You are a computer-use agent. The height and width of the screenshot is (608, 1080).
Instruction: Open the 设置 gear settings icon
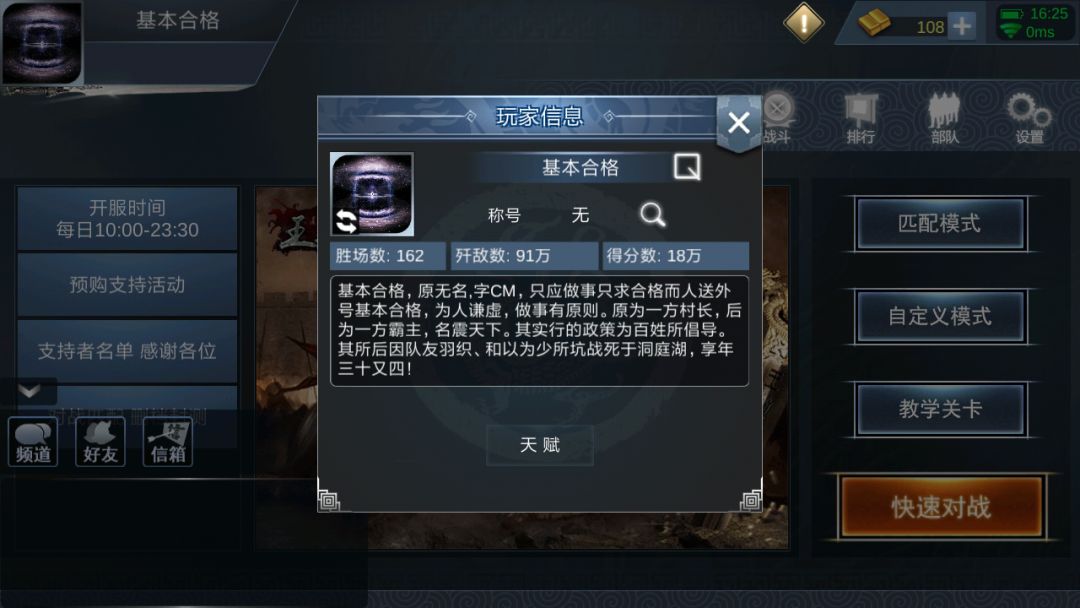point(1029,118)
